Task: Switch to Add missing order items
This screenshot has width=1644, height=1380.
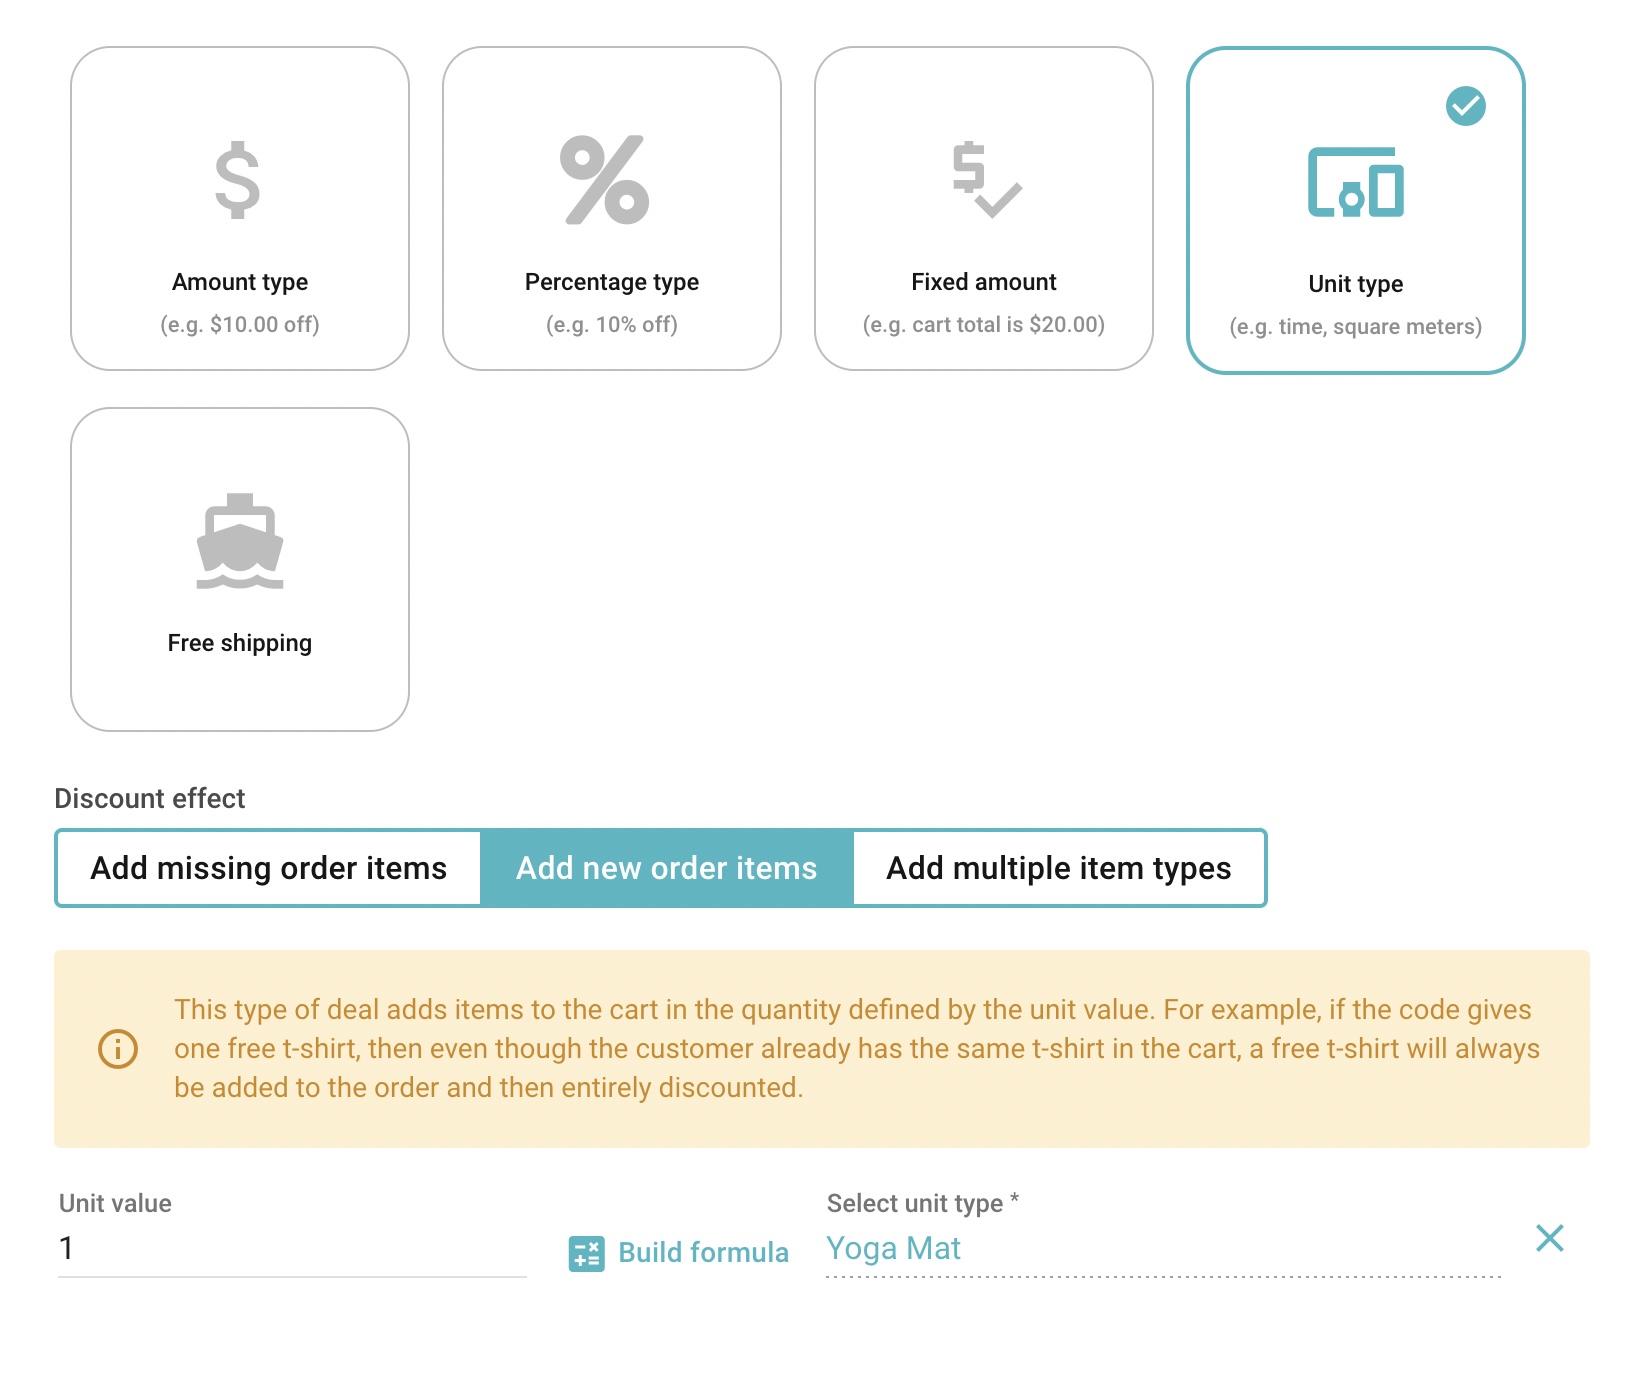Action: click(269, 868)
